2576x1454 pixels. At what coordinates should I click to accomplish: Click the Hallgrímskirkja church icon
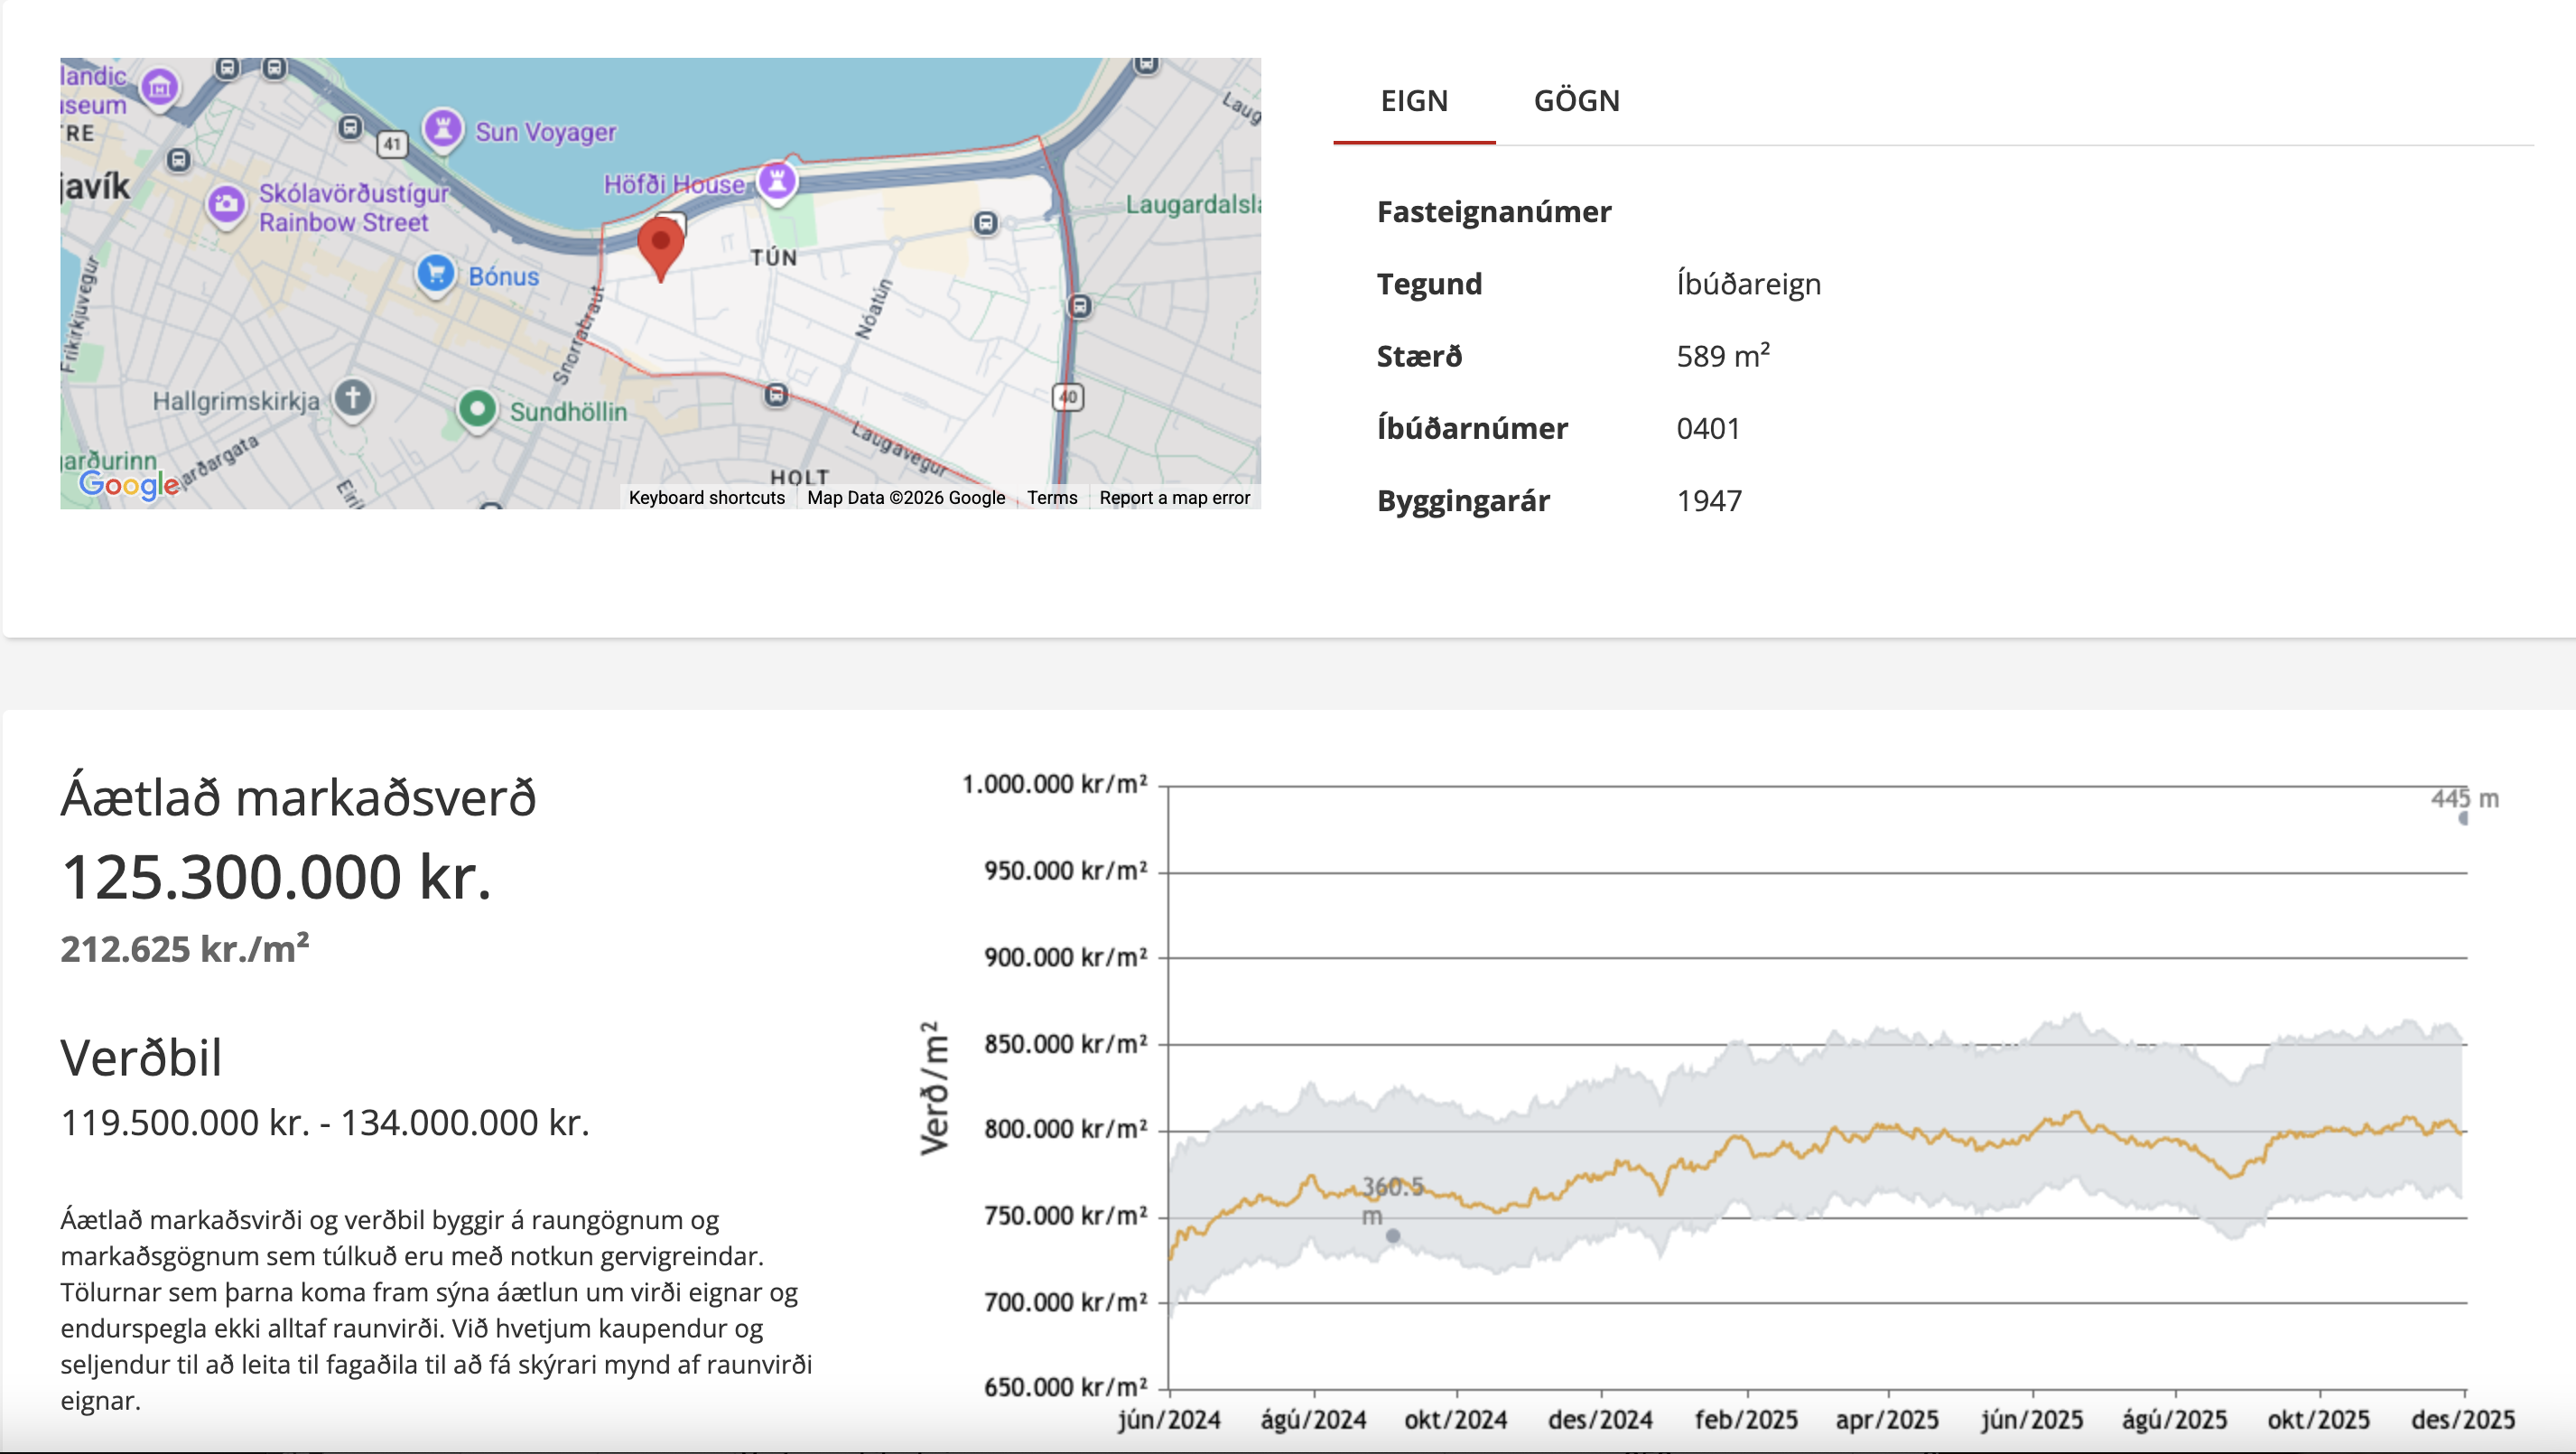(352, 398)
